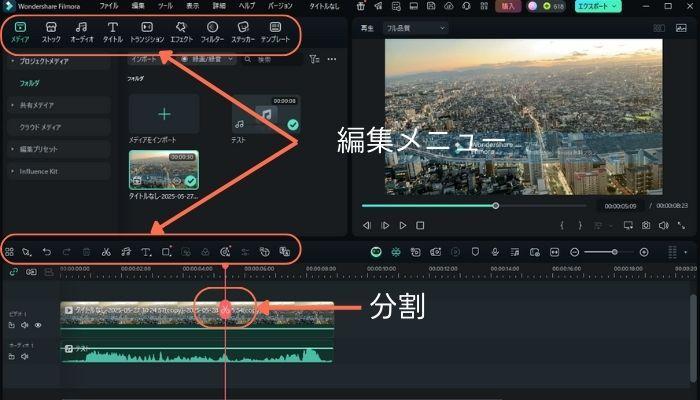Viewport: 700px width, 400px height.
Task: Open the 表示 menu
Action: pos(192,6)
